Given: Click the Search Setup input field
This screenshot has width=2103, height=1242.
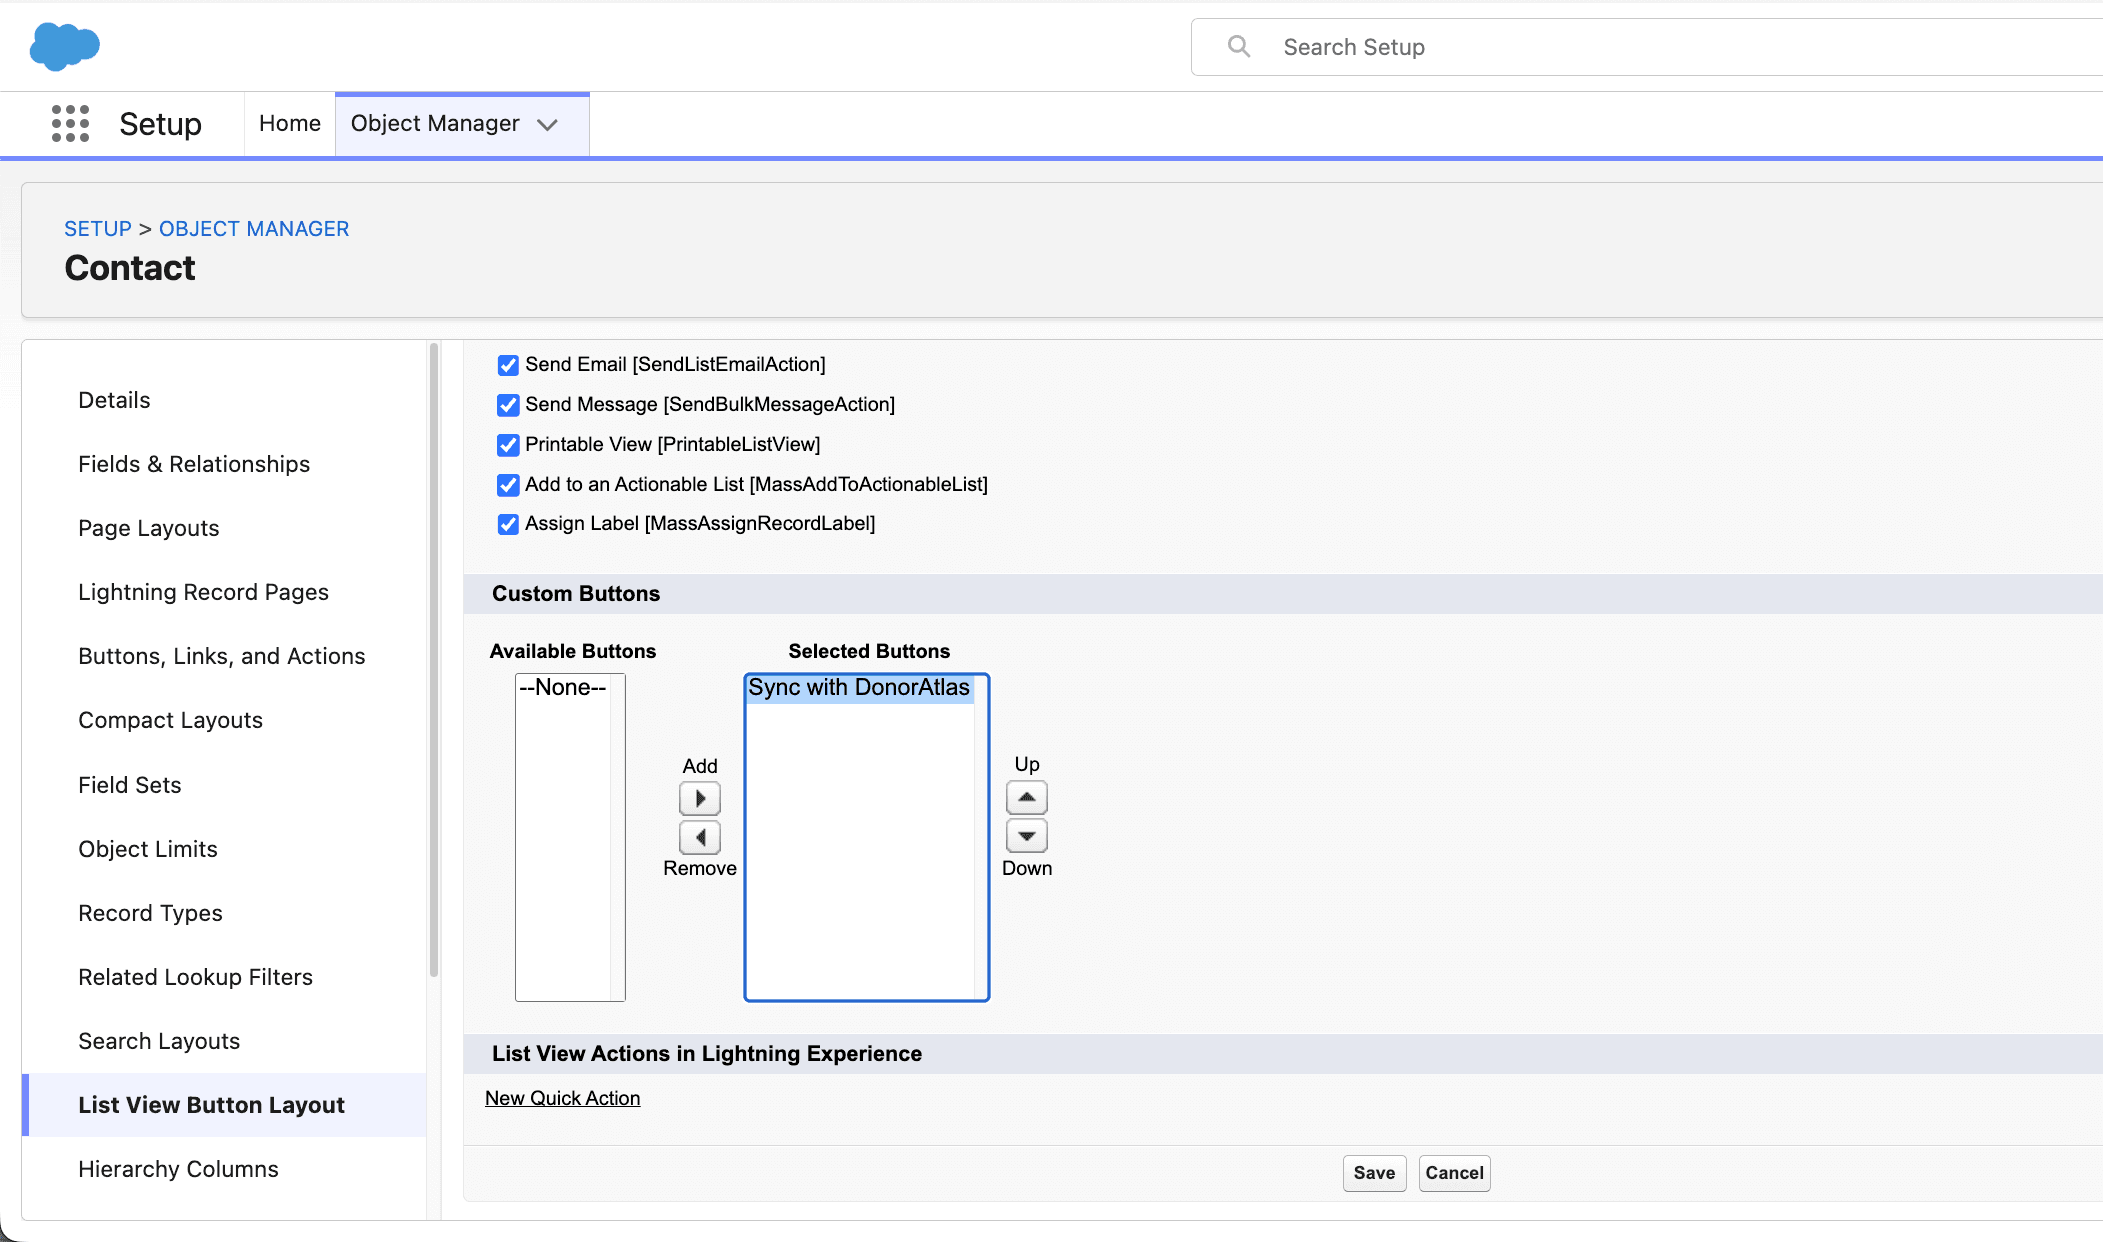Looking at the screenshot, I should (x=1500, y=46).
